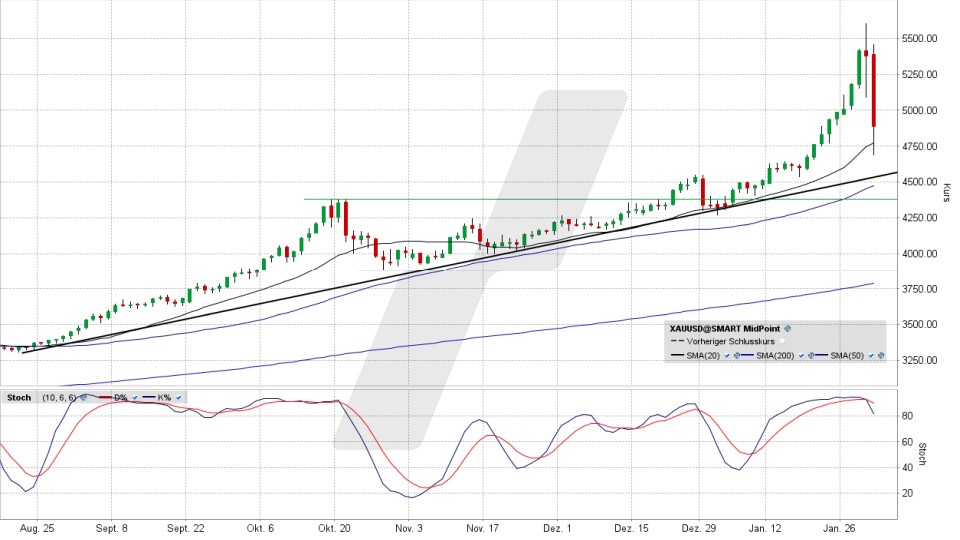Open the SMA(50) settings gear
Screen dimensions: 960x540
coord(881,355)
